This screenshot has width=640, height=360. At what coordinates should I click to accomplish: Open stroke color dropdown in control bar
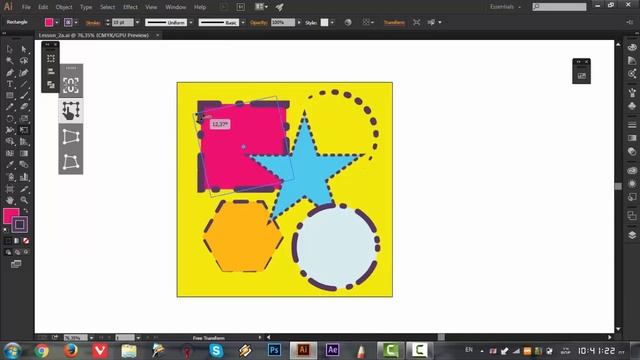tap(76, 22)
